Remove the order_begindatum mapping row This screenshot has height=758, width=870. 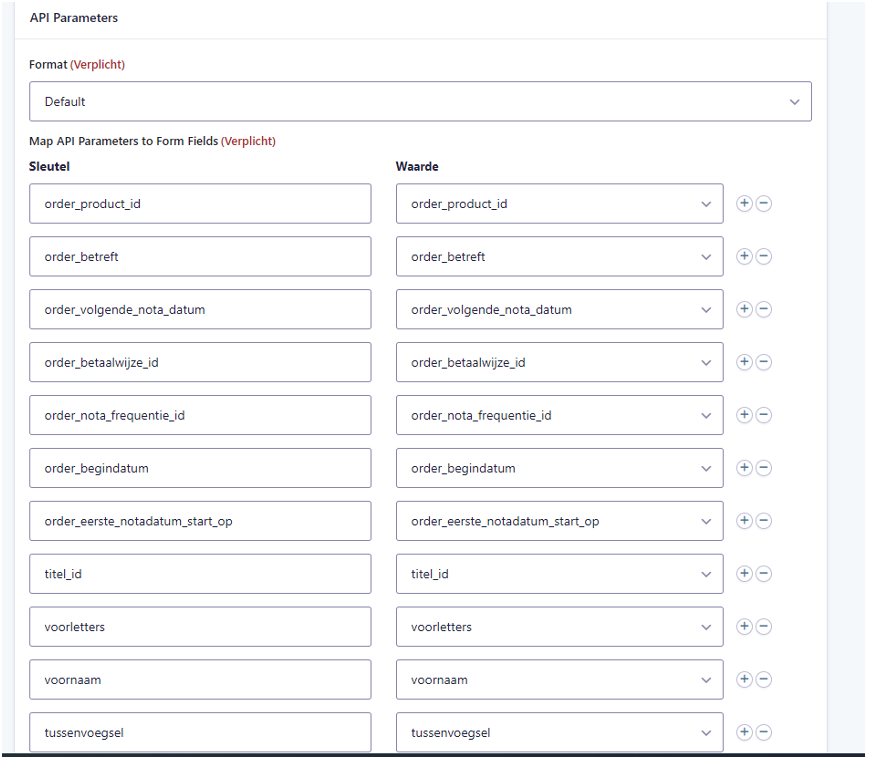click(x=763, y=468)
